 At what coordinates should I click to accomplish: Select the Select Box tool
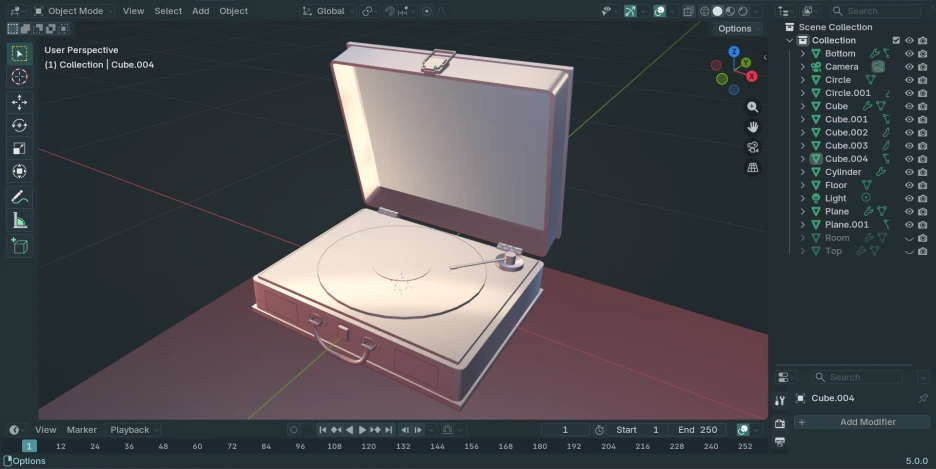pyautogui.click(x=19, y=54)
